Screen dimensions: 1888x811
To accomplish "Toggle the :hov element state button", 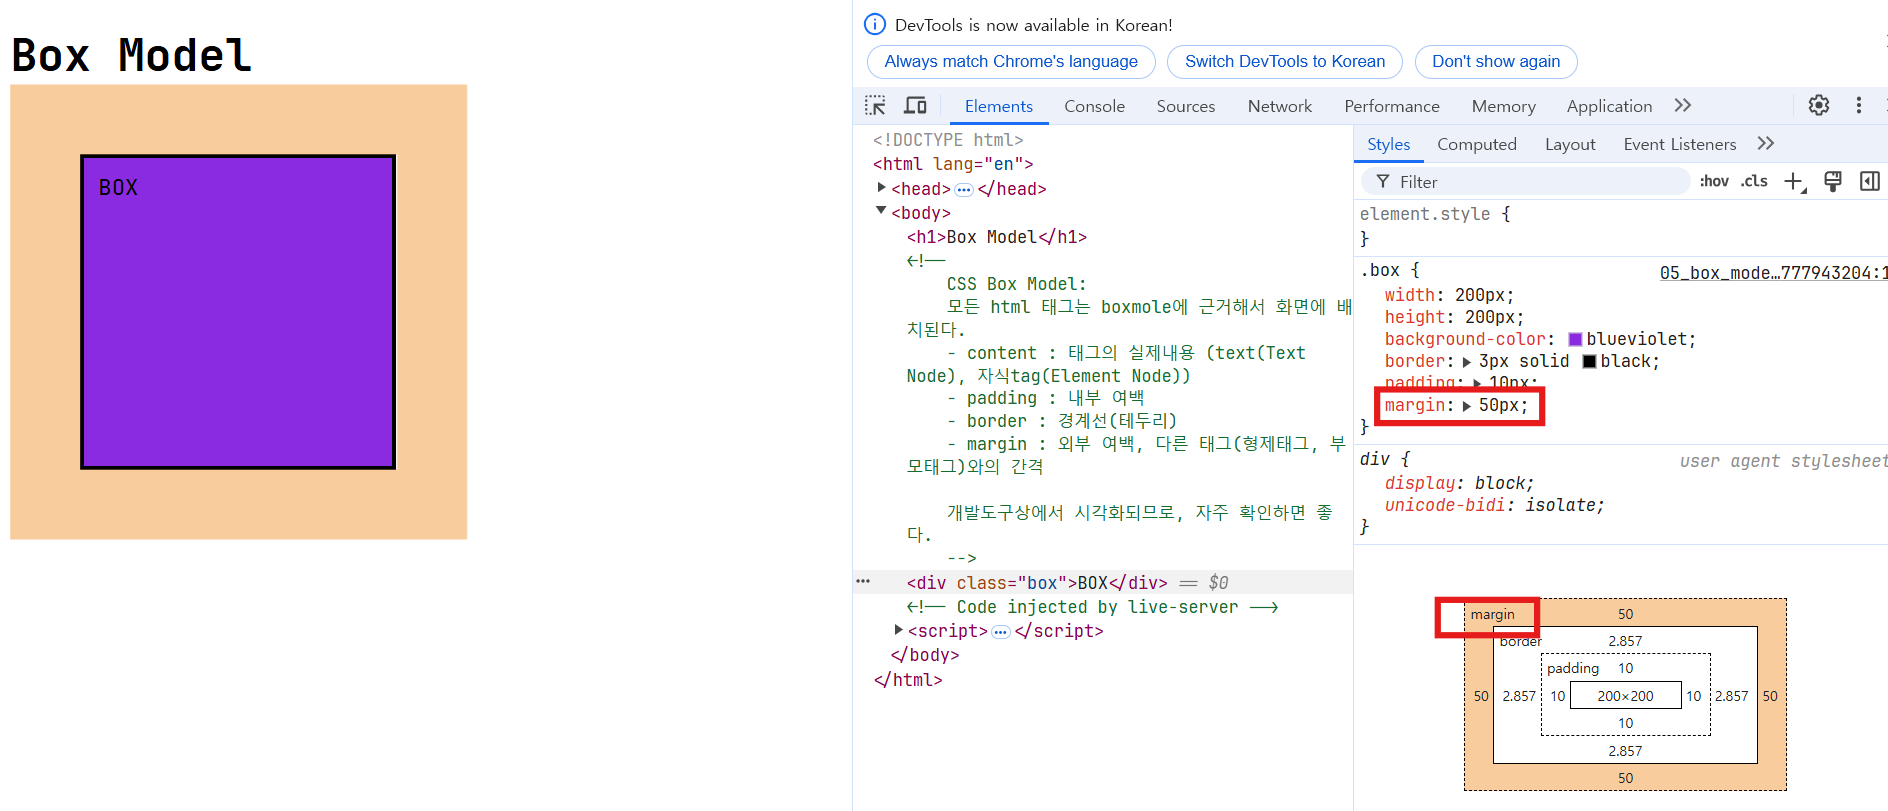I will (1714, 181).
